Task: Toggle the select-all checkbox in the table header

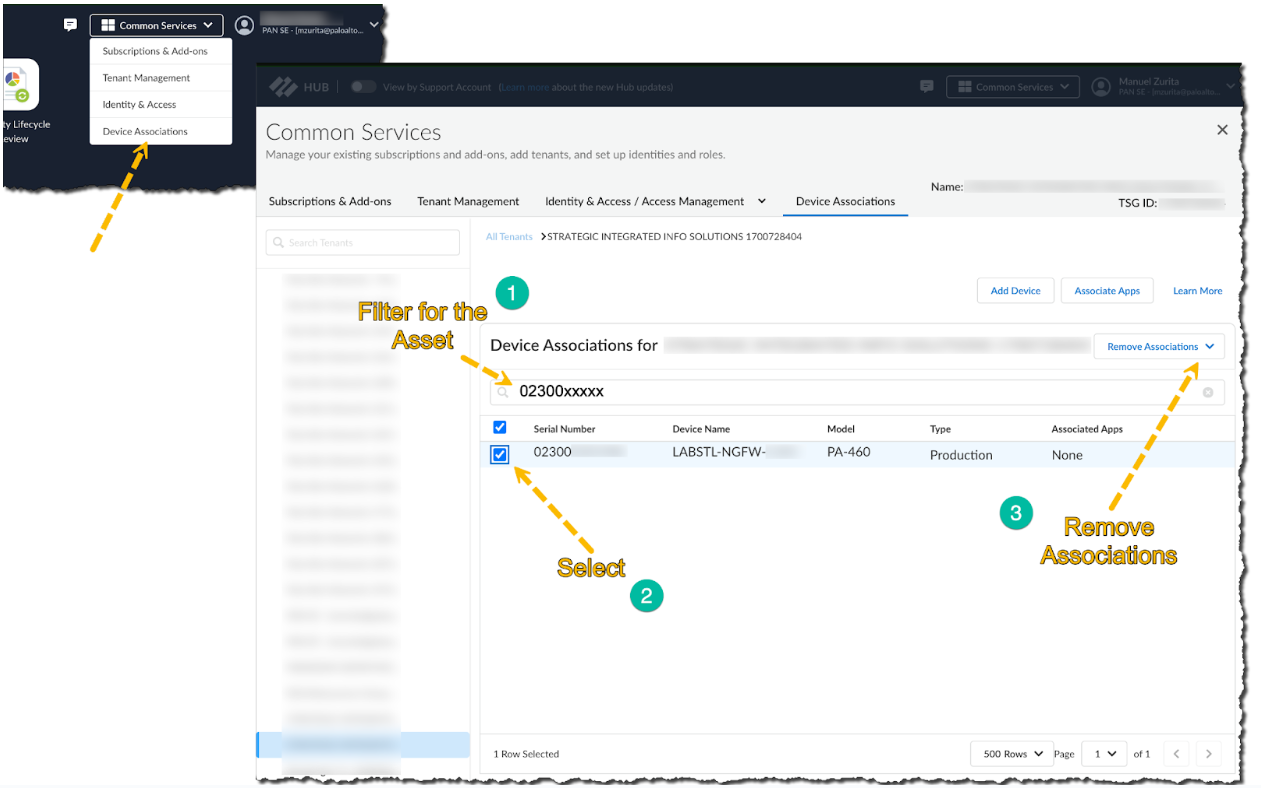Action: (500, 427)
